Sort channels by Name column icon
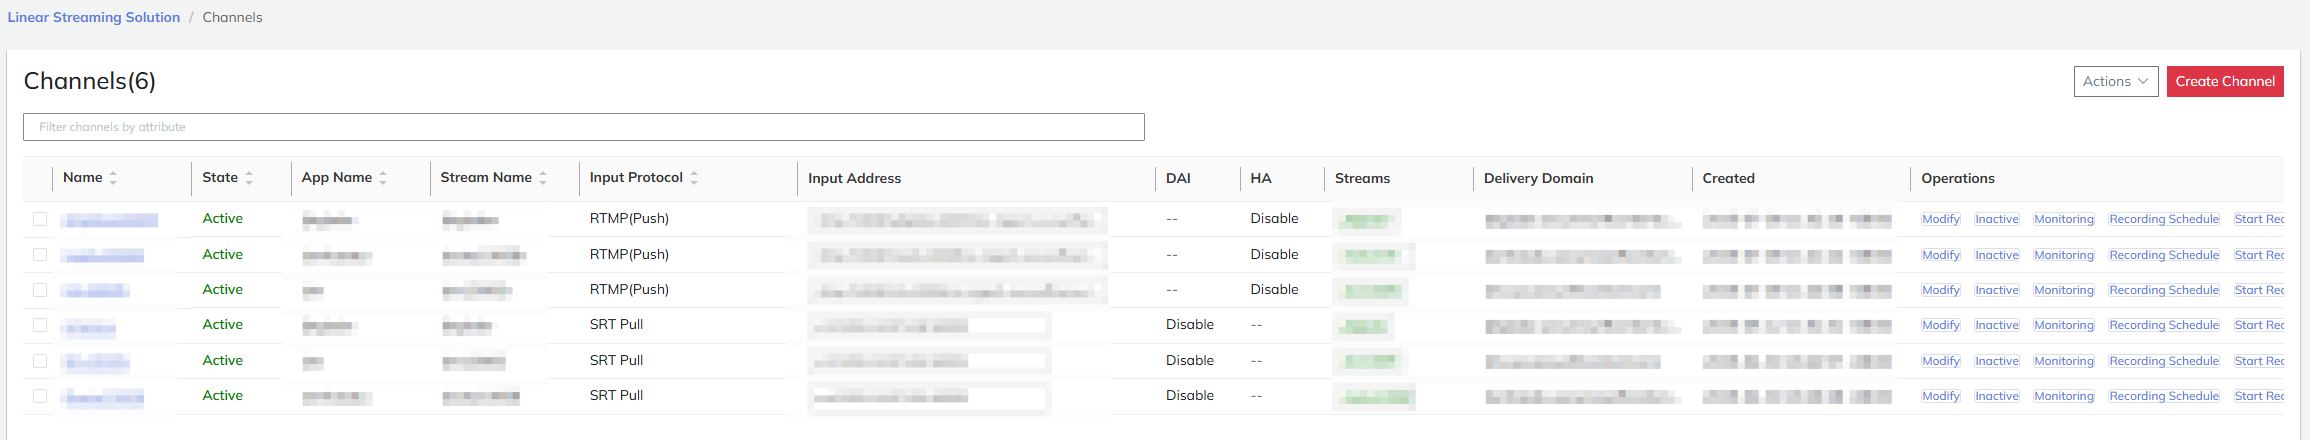This screenshot has height=440, width=2310. 113,178
